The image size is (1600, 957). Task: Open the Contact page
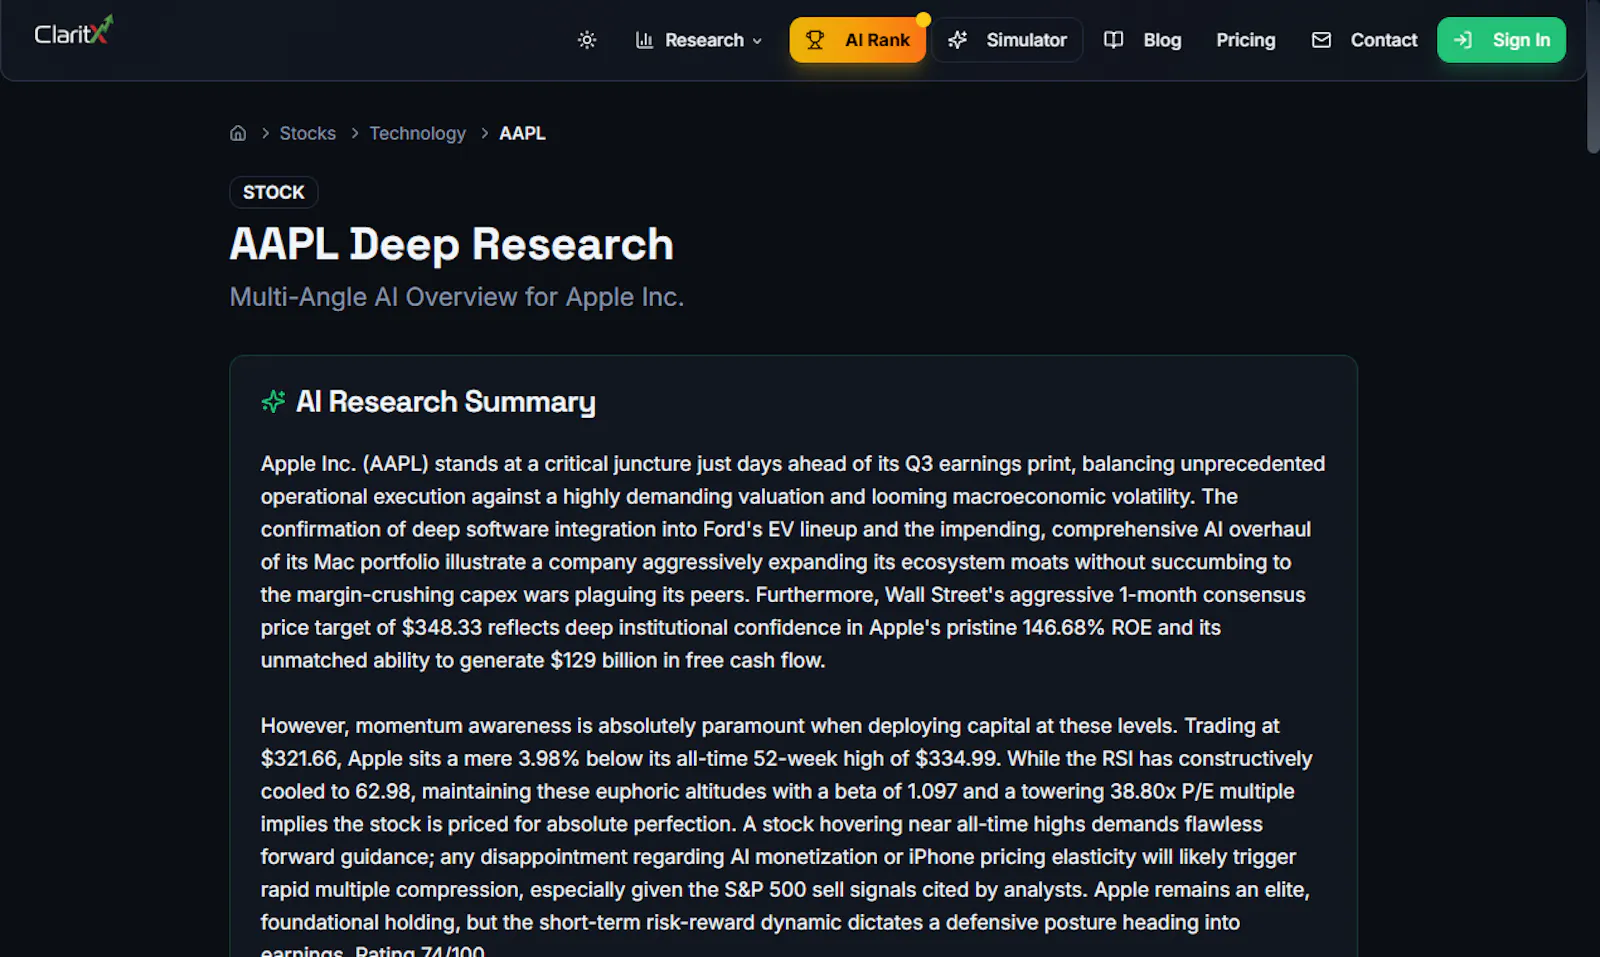pos(1364,40)
